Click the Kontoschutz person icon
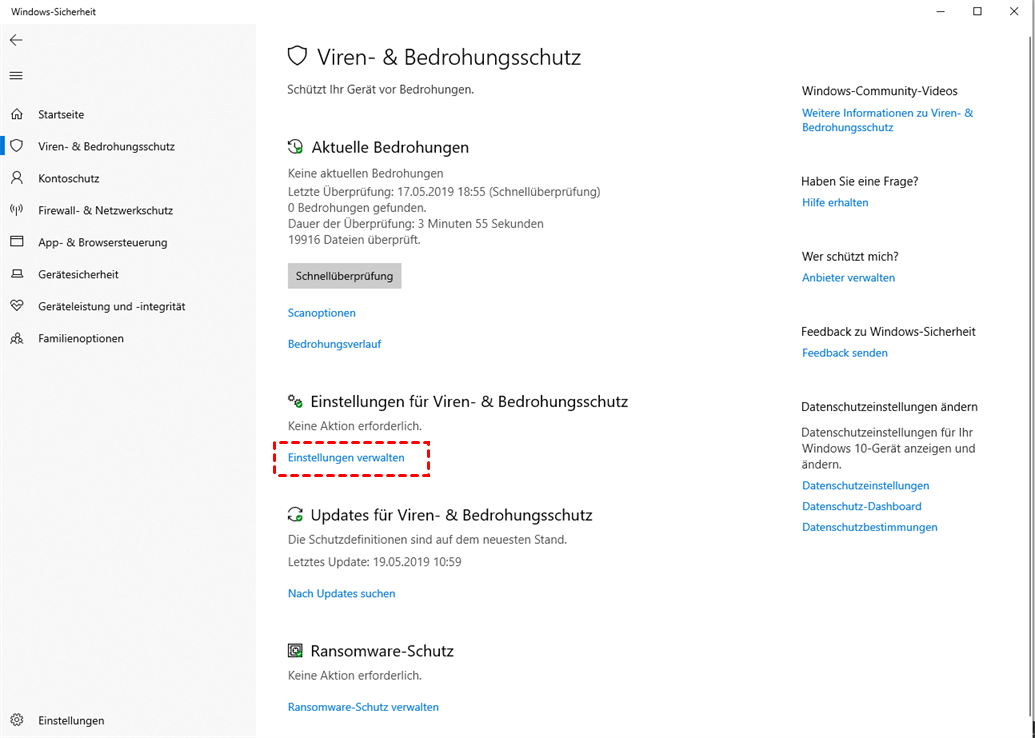1035x738 pixels. point(17,178)
